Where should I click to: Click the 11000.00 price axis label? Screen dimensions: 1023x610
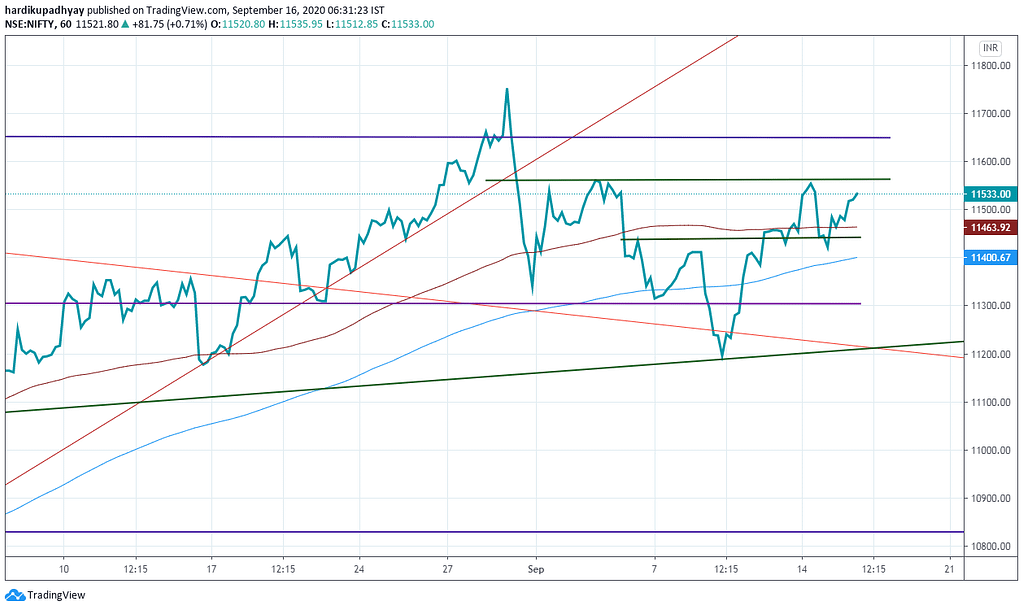[x=990, y=451]
